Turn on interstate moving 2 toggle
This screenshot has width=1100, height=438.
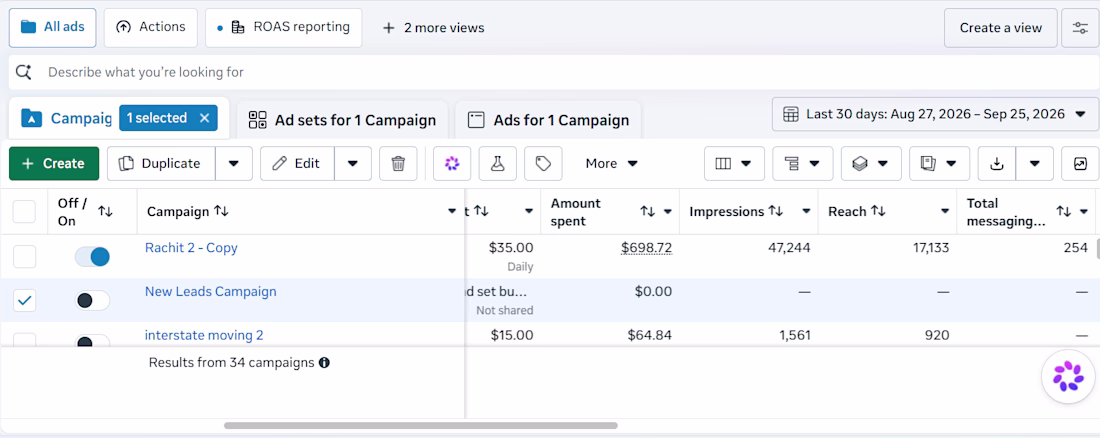[x=93, y=341]
